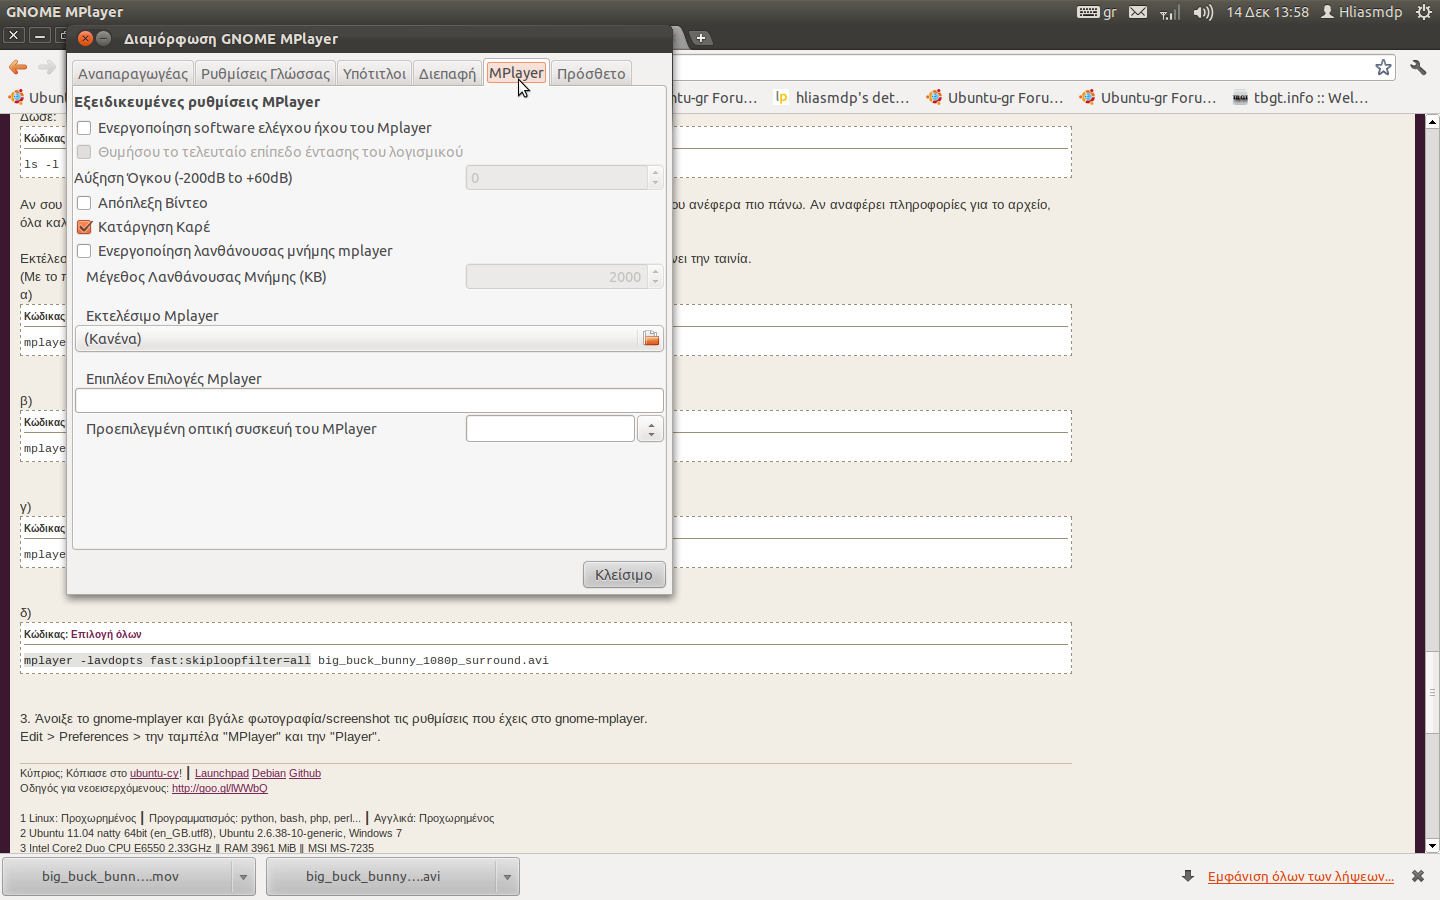Open a new browser tab
Viewport: 1440px width, 900px height.
point(702,38)
